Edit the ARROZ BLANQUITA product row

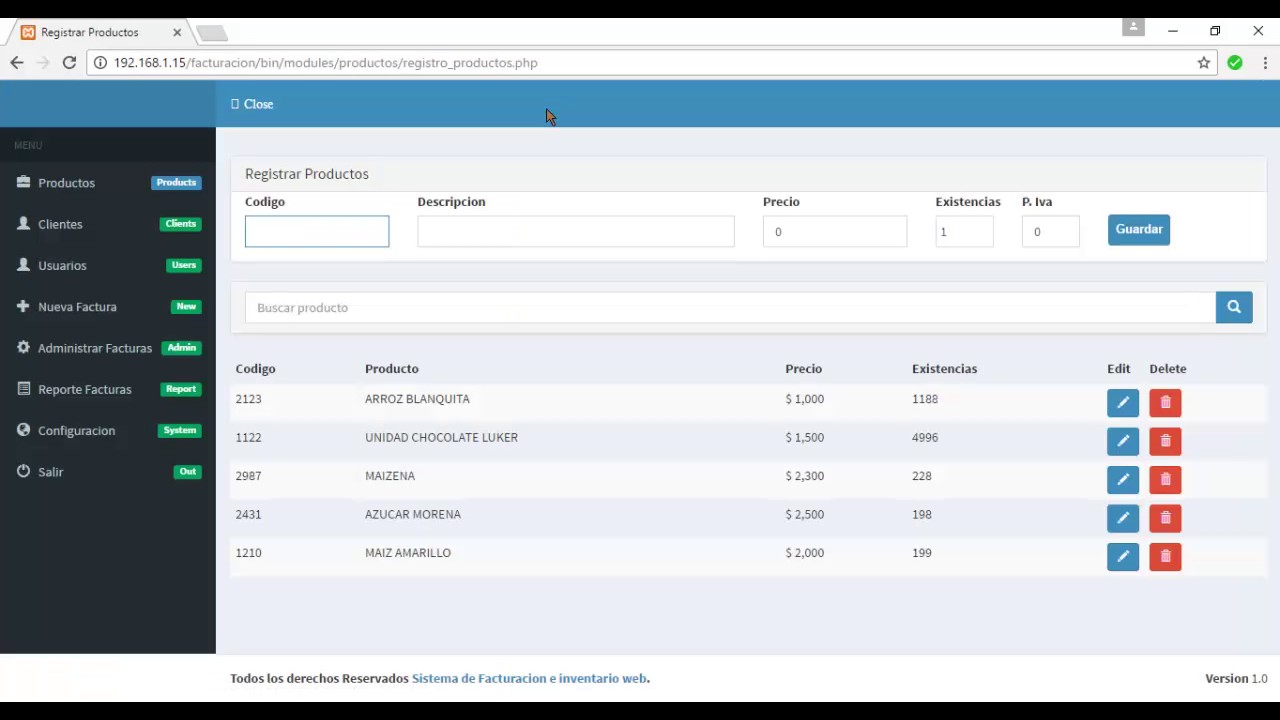pos(1123,403)
